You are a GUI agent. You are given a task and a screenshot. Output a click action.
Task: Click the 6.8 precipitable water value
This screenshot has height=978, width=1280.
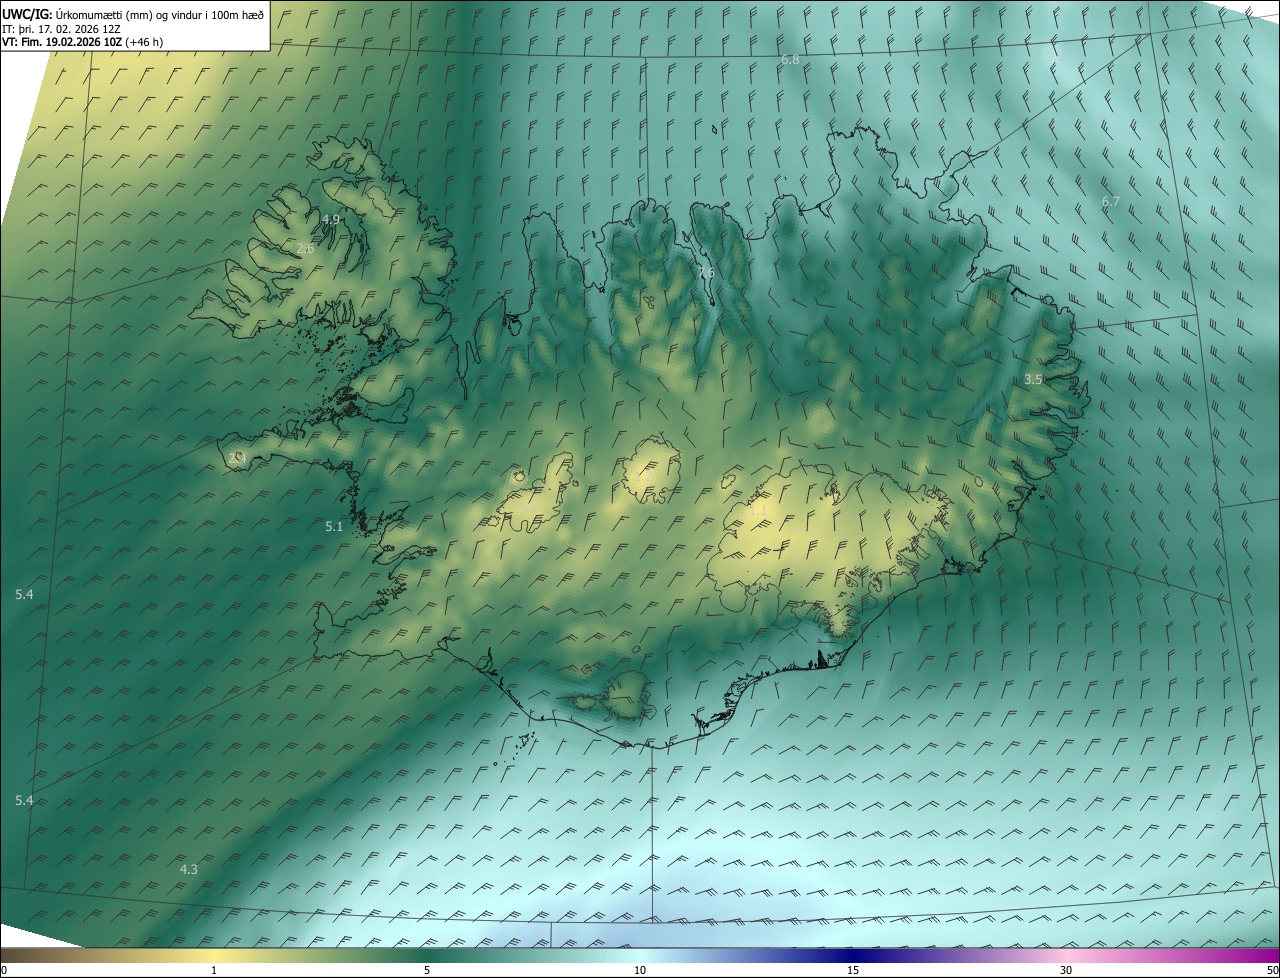pos(790,60)
